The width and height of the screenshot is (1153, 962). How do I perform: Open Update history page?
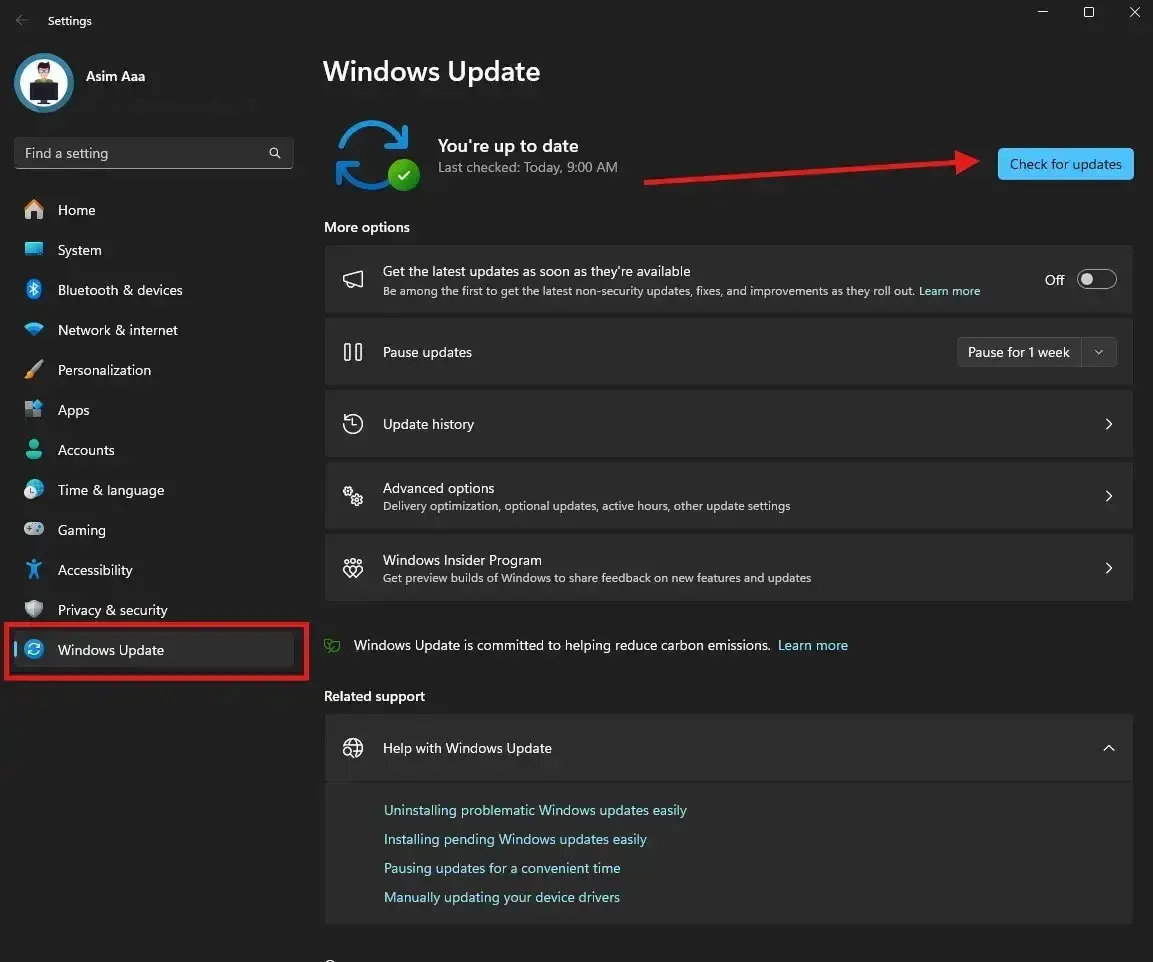point(728,424)
